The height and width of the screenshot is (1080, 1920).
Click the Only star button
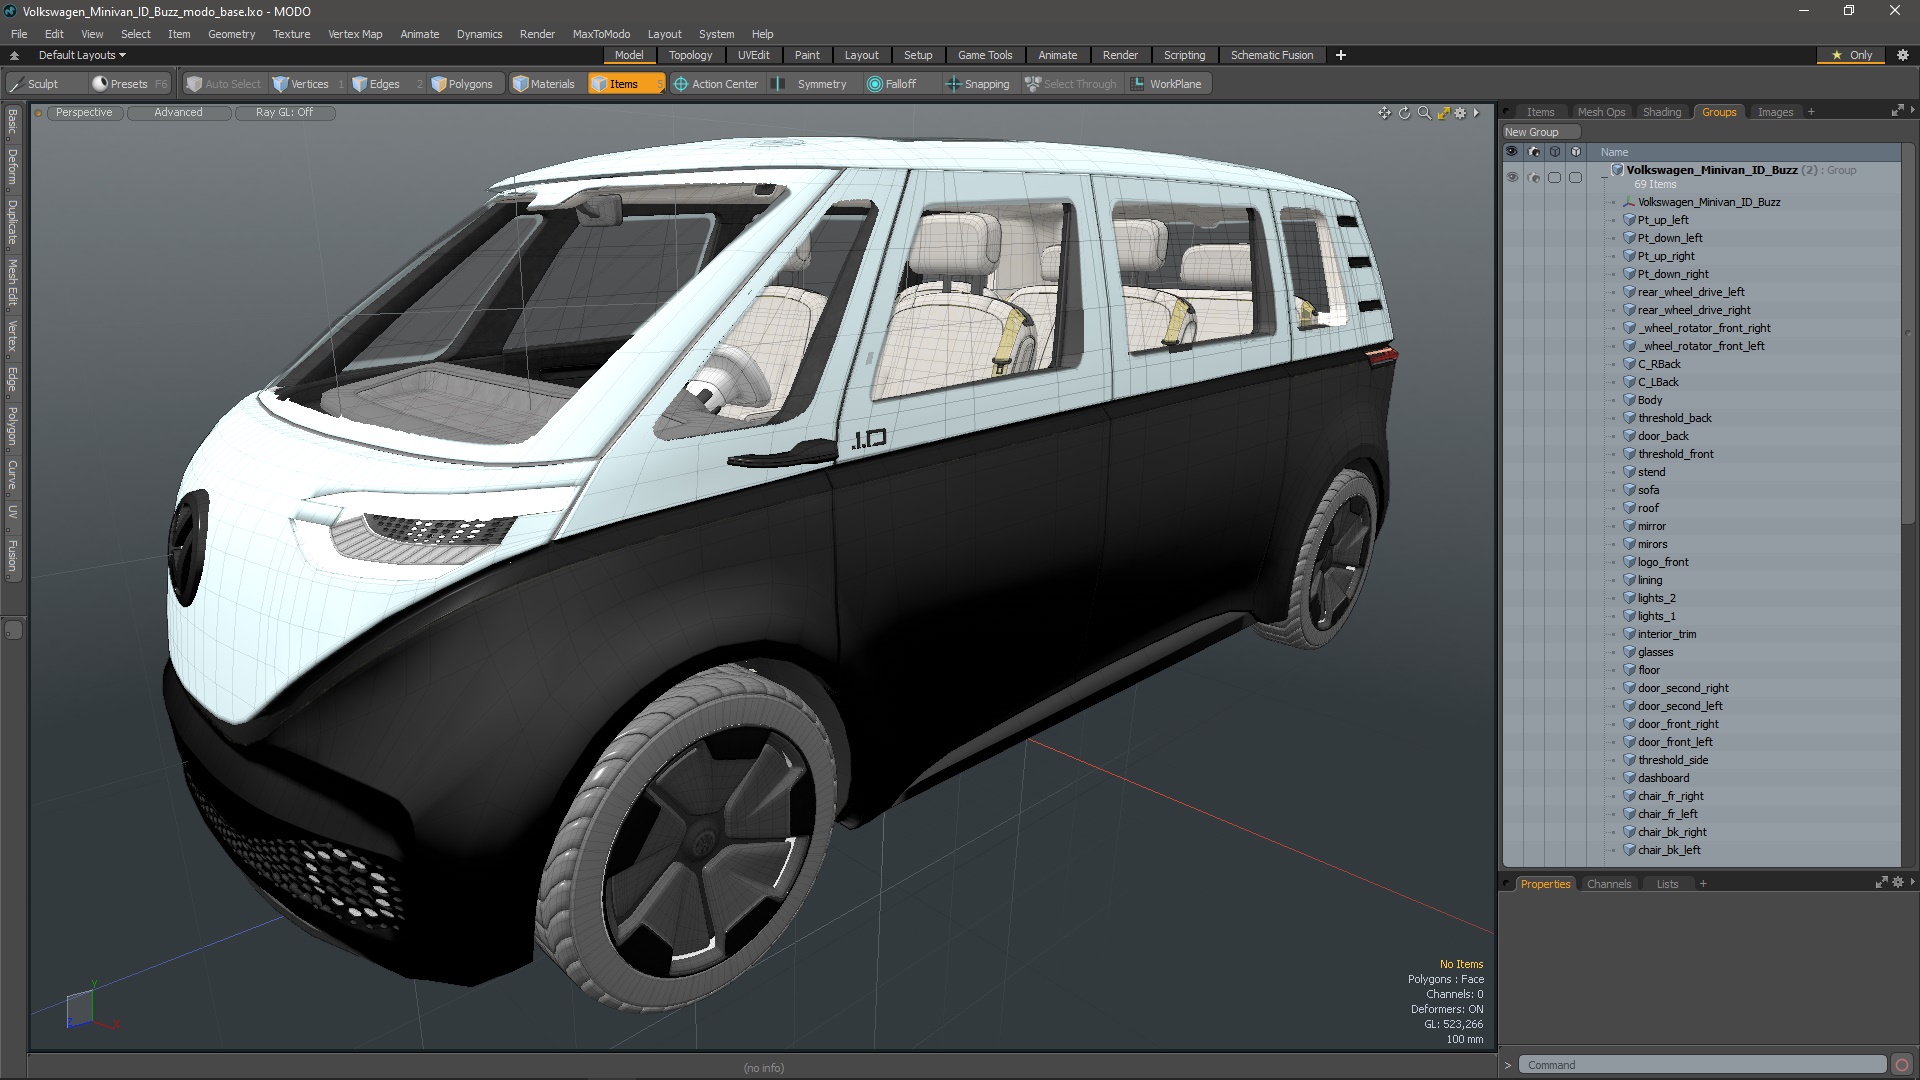pyautogui.click(x=1851, y=55)
